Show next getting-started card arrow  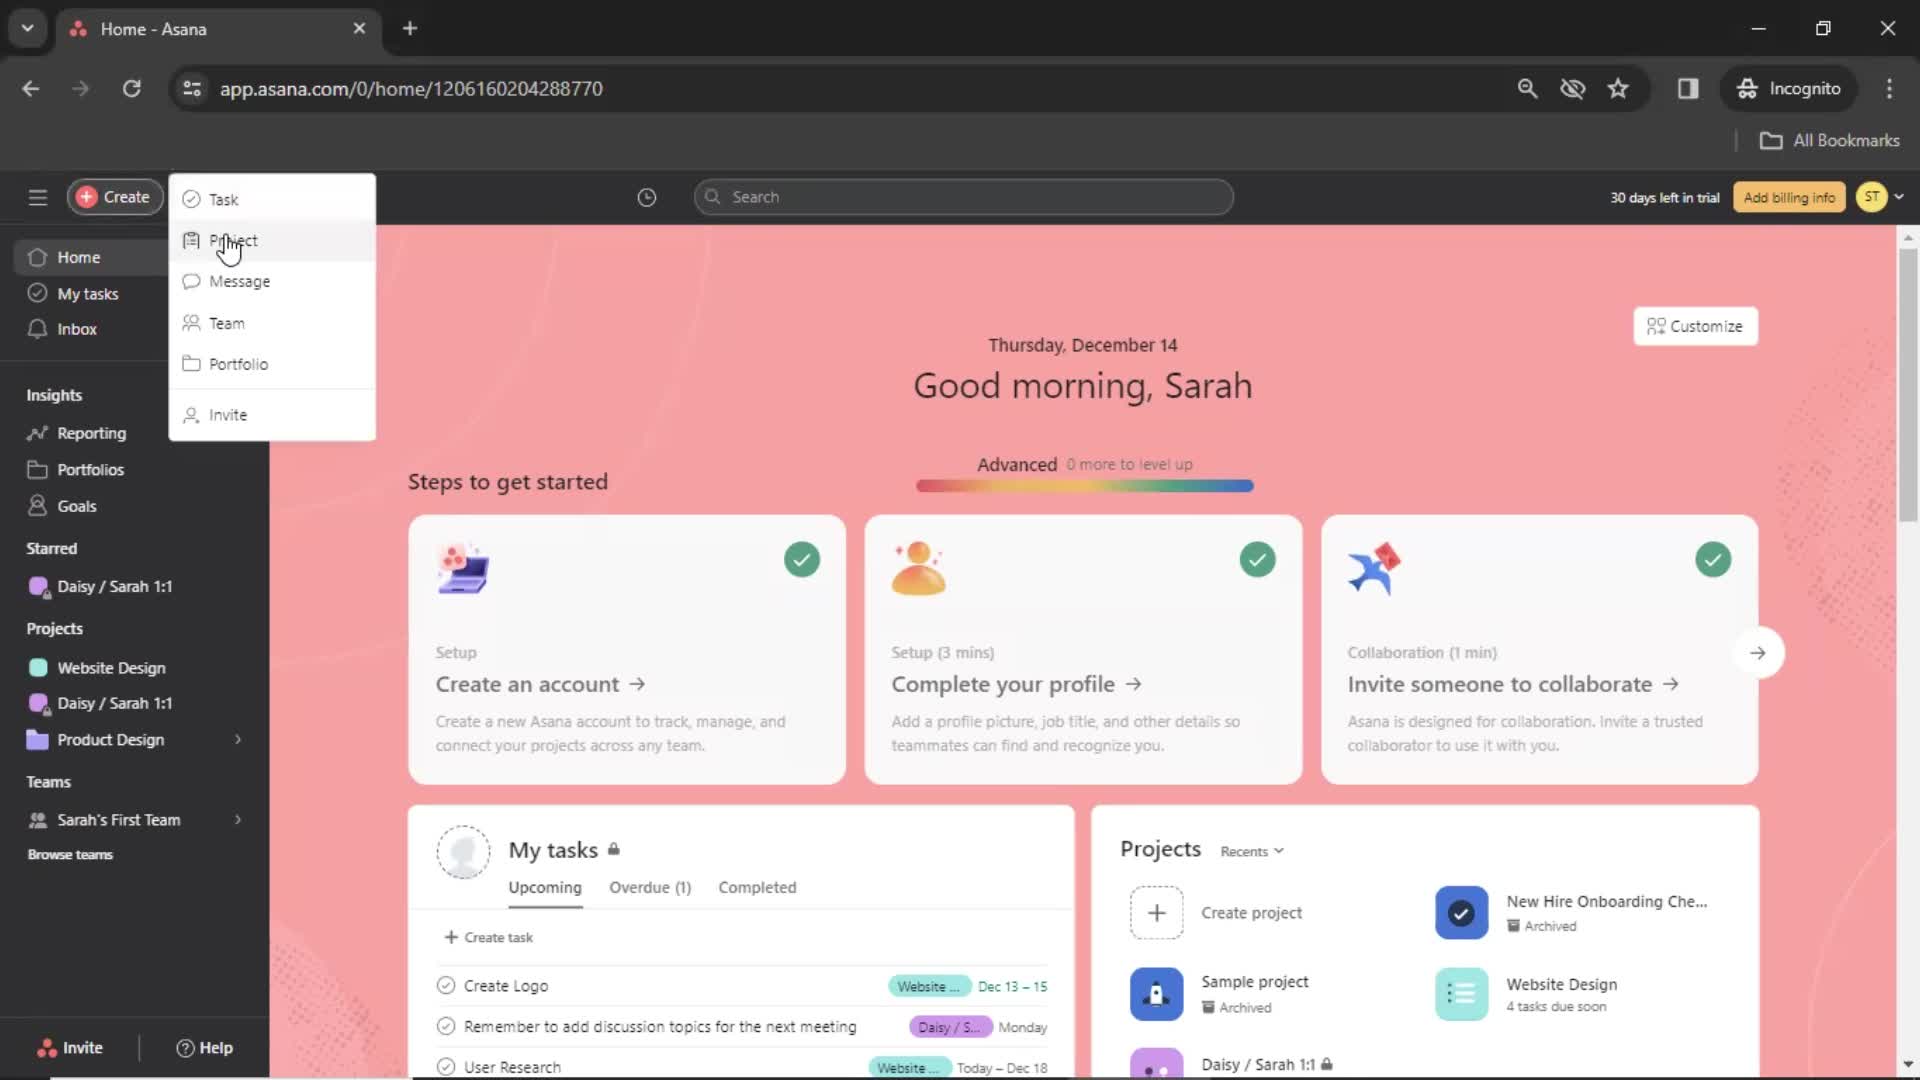(x=1757, y=652)
